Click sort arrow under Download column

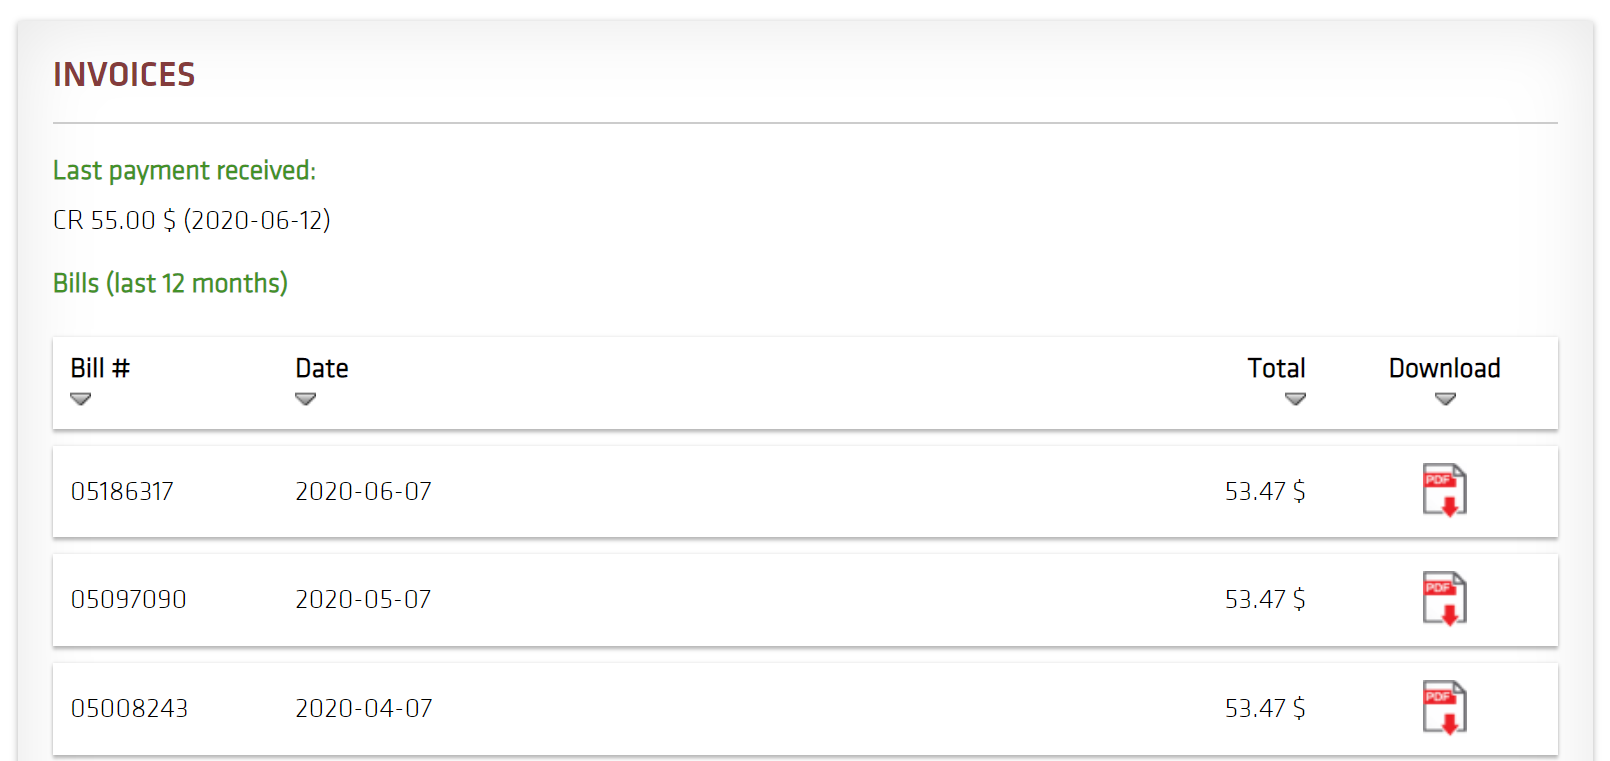pos(1445,399)
